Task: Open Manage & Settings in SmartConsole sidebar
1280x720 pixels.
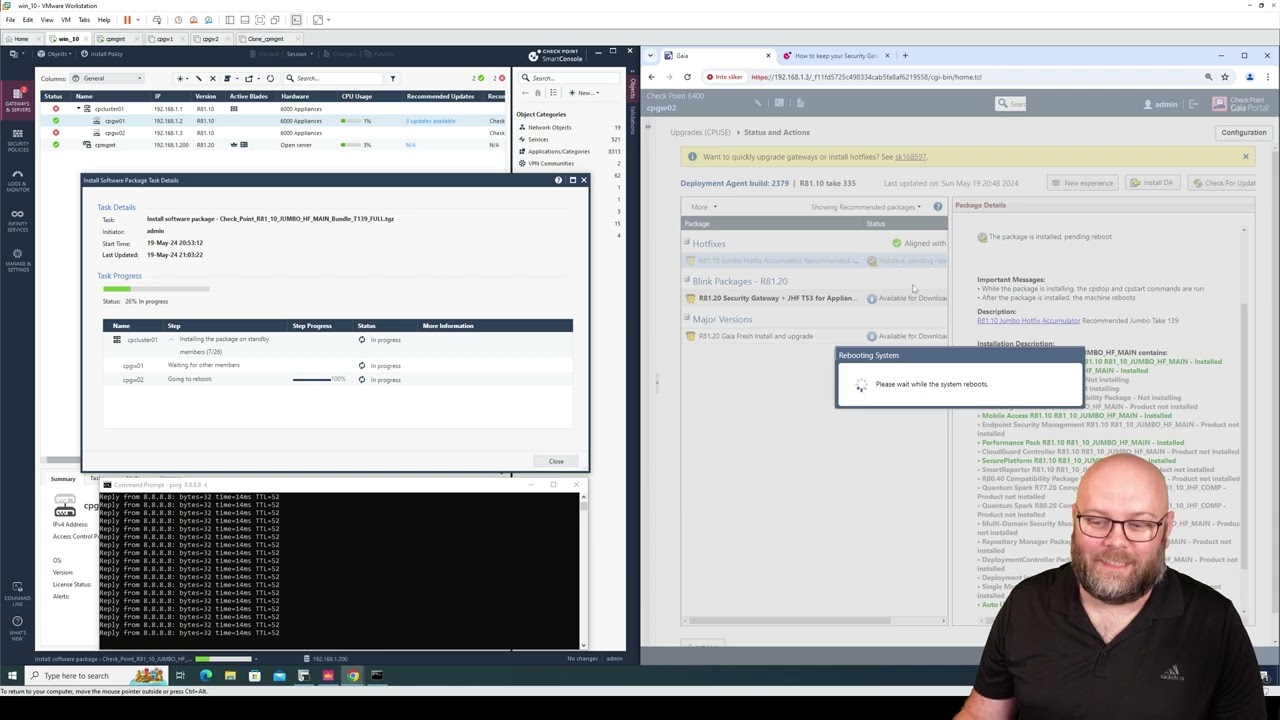Action: (17, 261)
